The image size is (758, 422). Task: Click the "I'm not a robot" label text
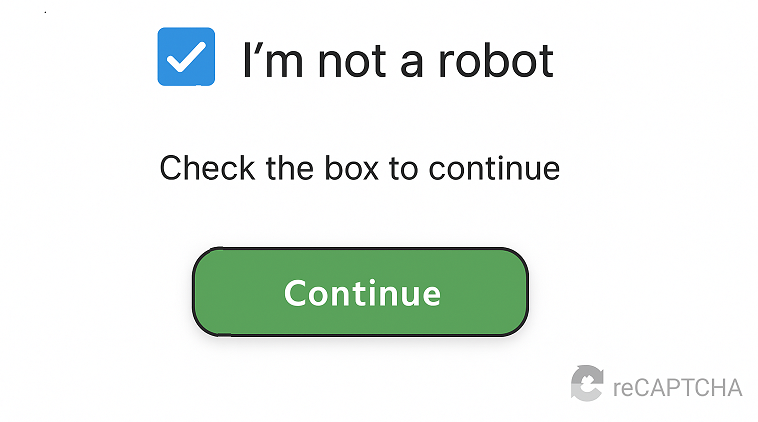click(x=397, y=60)
